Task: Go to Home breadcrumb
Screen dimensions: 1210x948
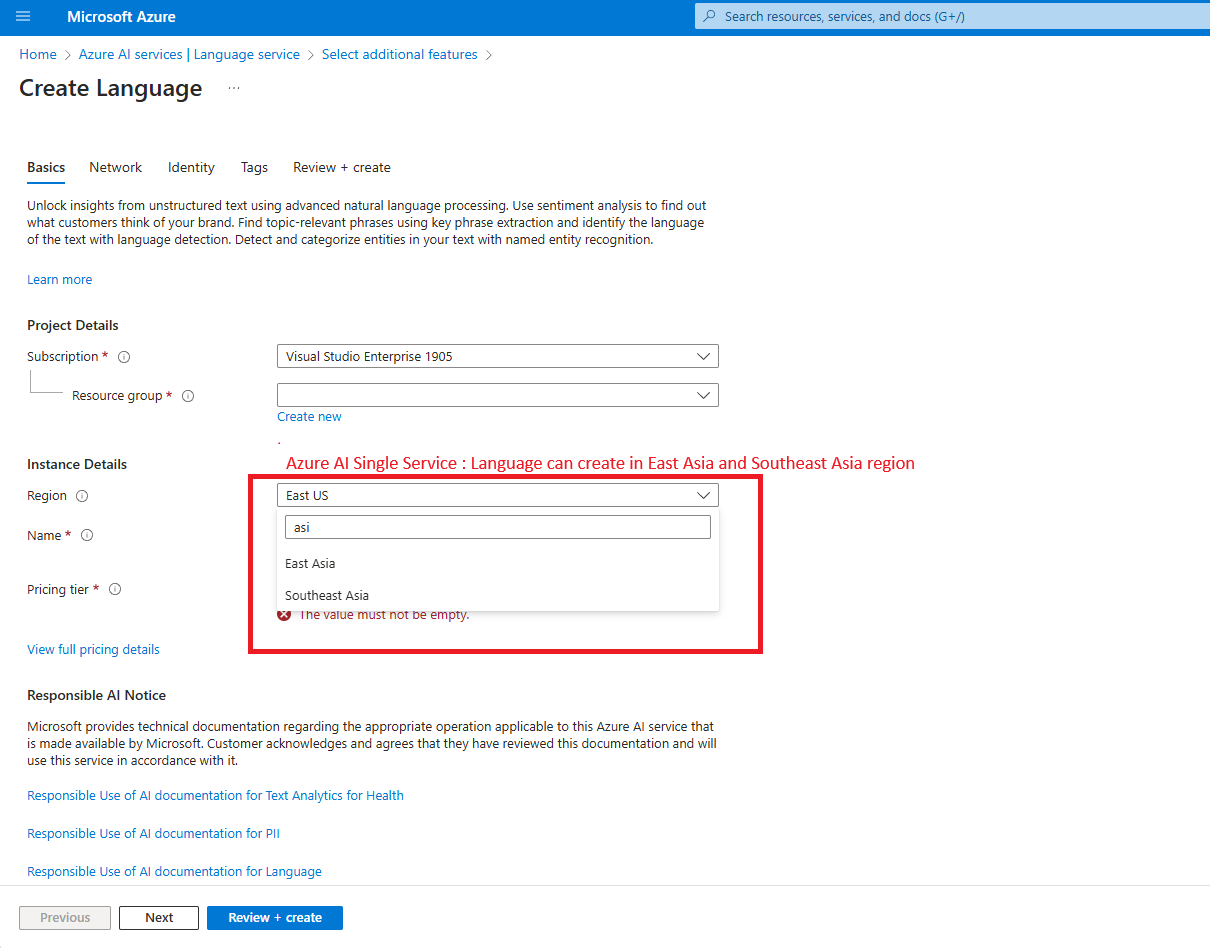Action: coord(38,55)
